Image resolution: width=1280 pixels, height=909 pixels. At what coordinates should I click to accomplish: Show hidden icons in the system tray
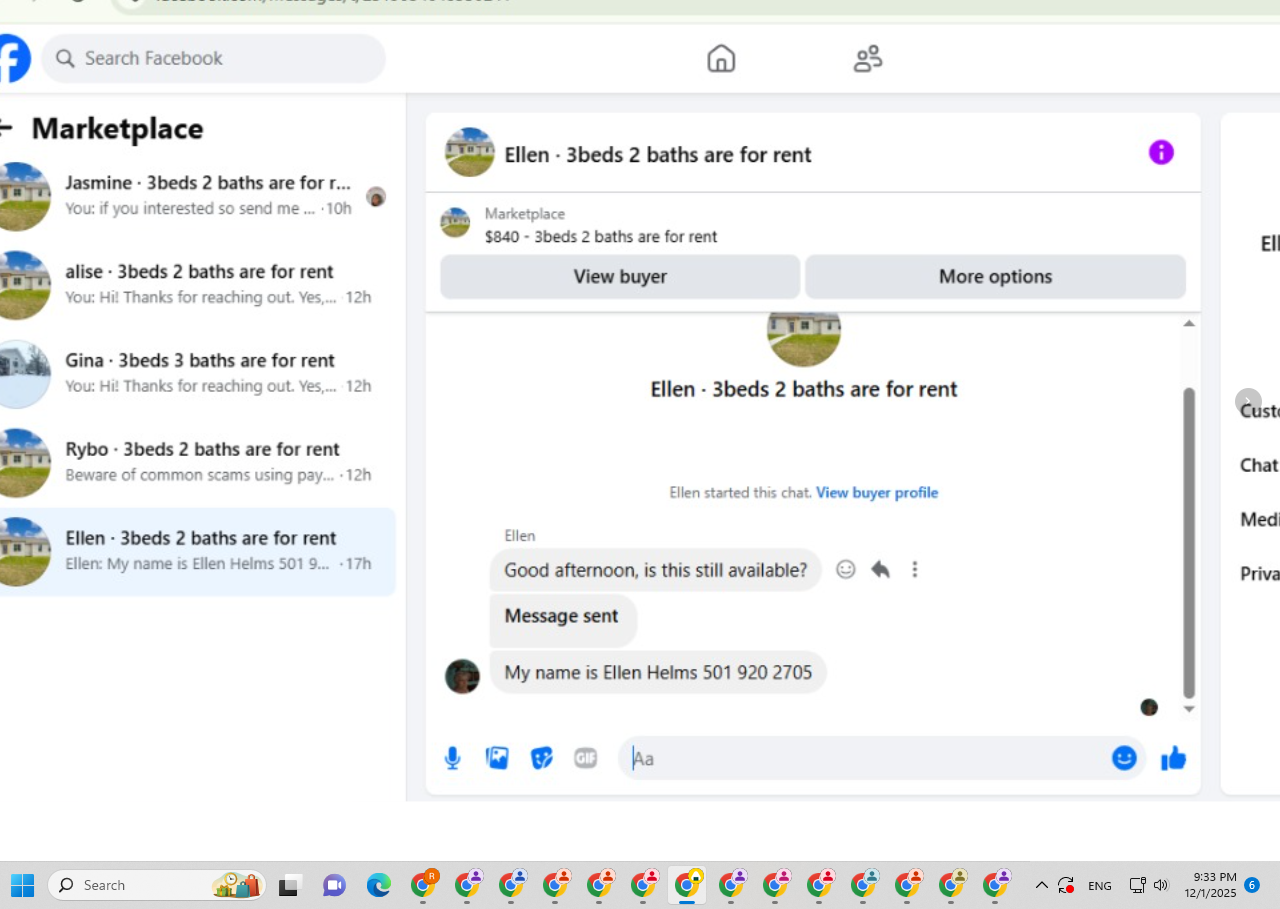pyautogui.click(x=1041, y=885)
